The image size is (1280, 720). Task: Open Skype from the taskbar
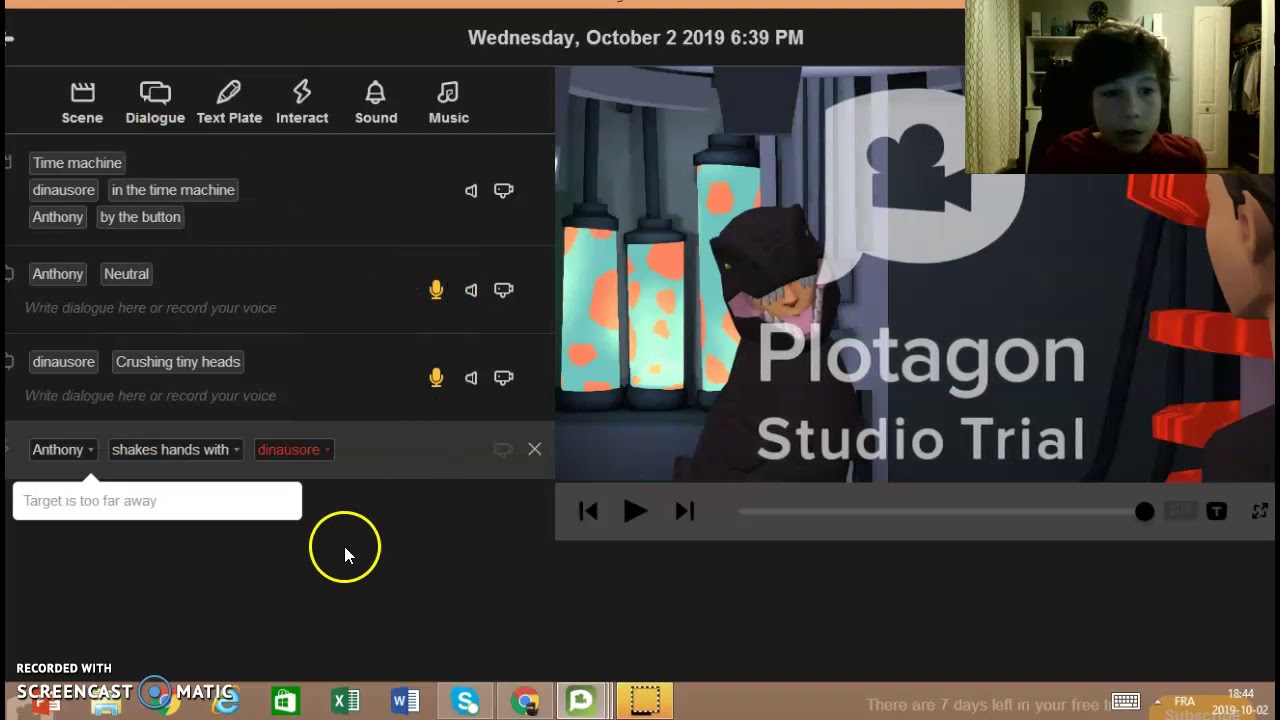(466, 702)
